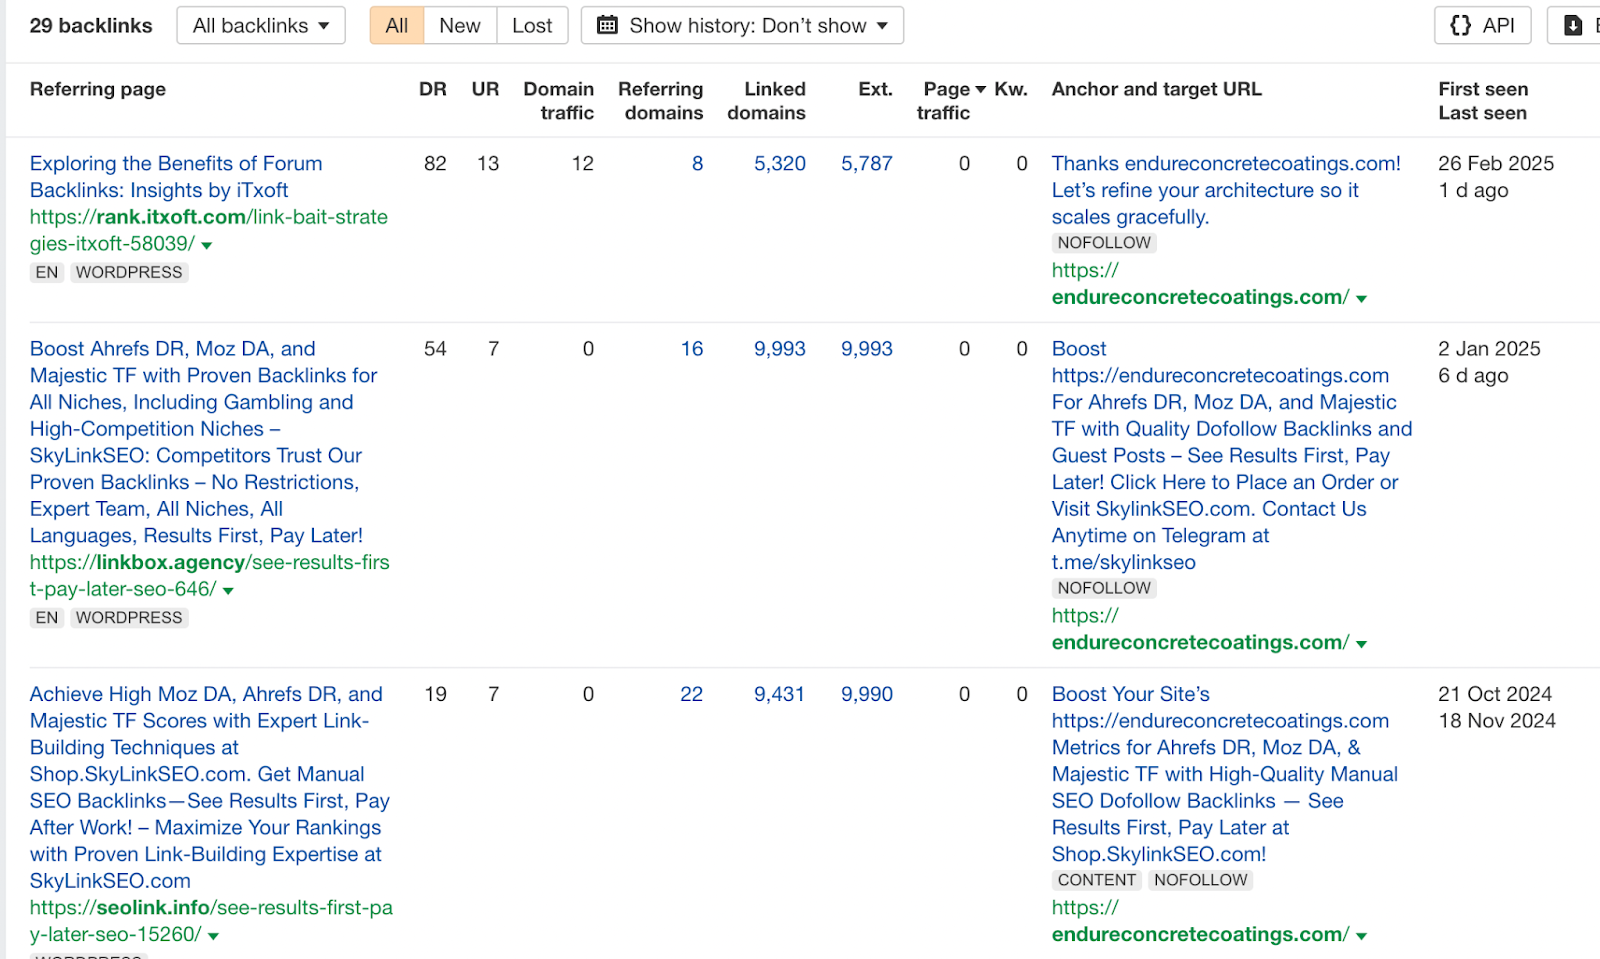Sort by Referring domains column header
Screen dimensions: 1600x959
click(661, 101)
